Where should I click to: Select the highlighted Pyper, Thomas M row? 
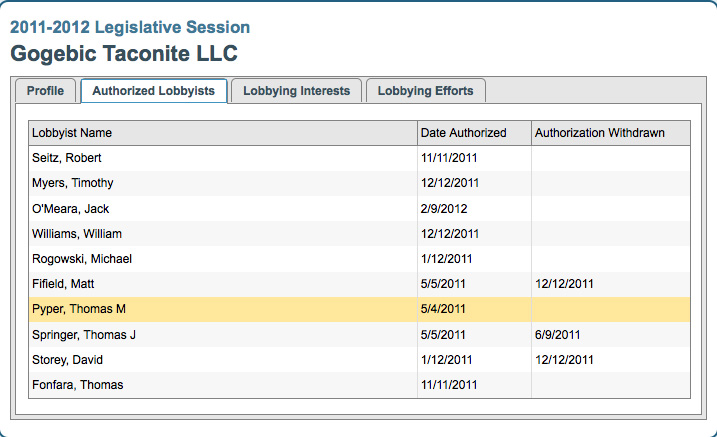coord(79,309)
